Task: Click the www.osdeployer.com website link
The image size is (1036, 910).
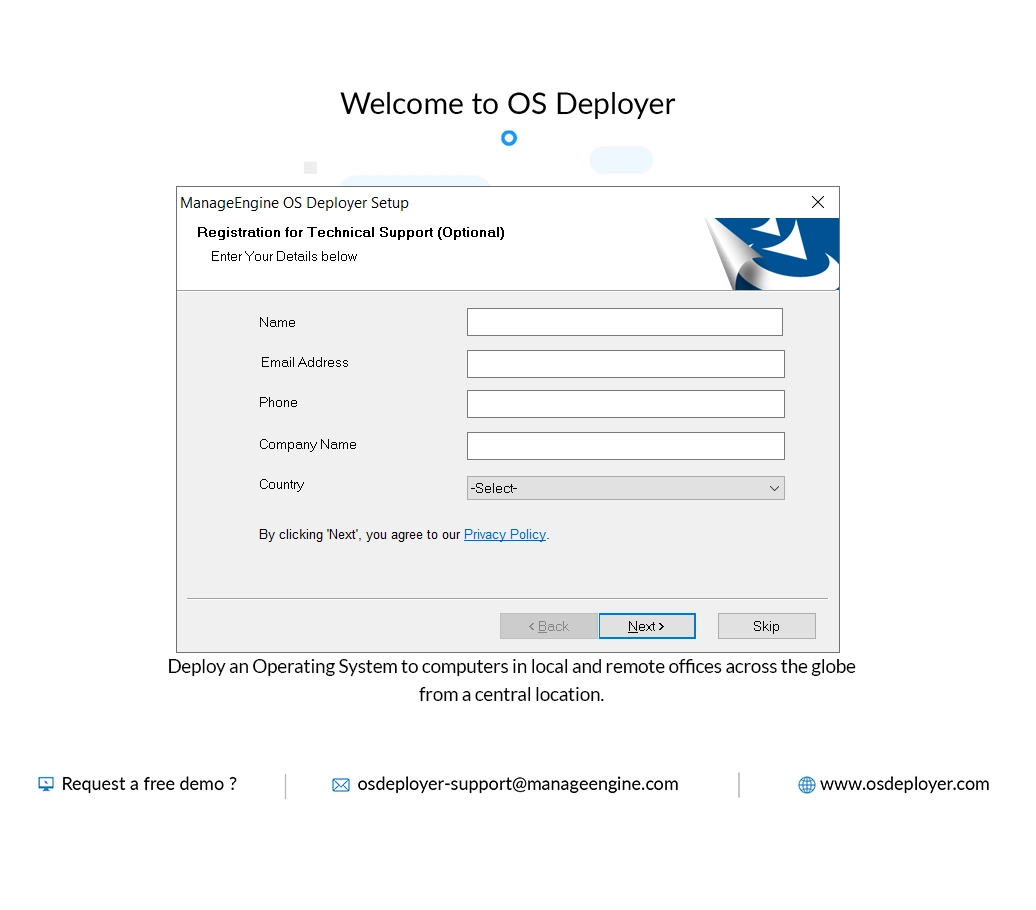Action: point(903,784)
